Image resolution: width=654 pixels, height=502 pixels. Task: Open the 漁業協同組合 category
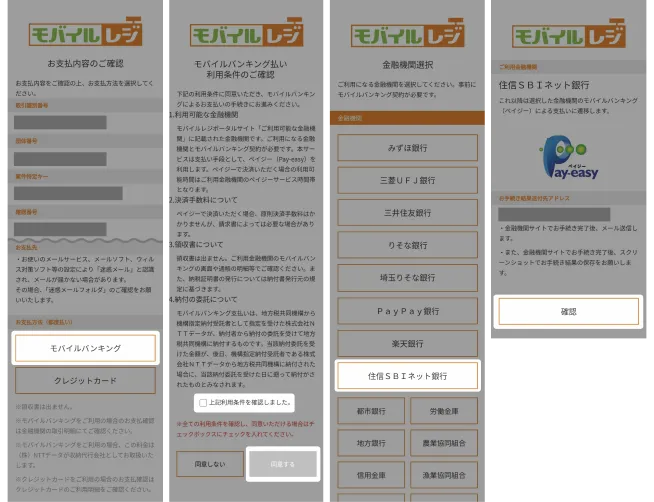tap(444, 475)
